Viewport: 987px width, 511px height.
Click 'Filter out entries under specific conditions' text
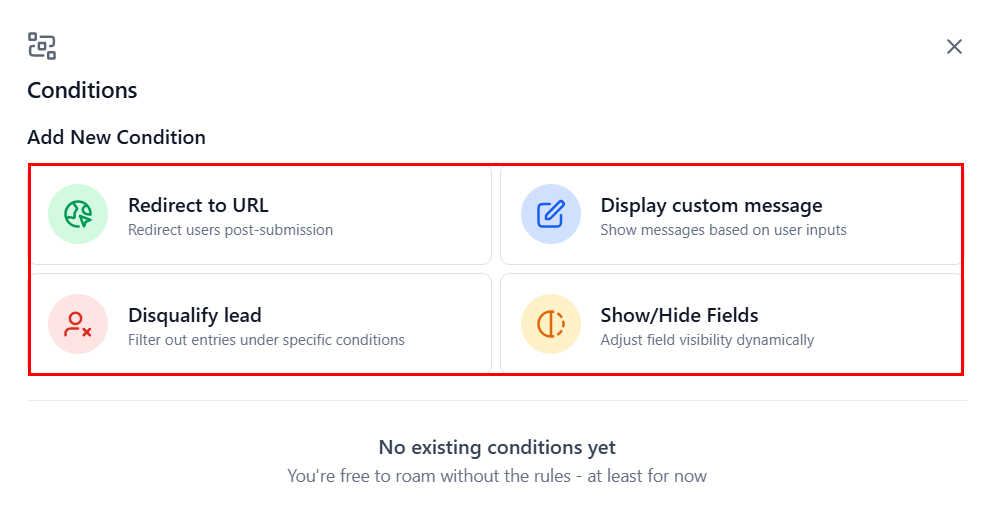[266, 340]
